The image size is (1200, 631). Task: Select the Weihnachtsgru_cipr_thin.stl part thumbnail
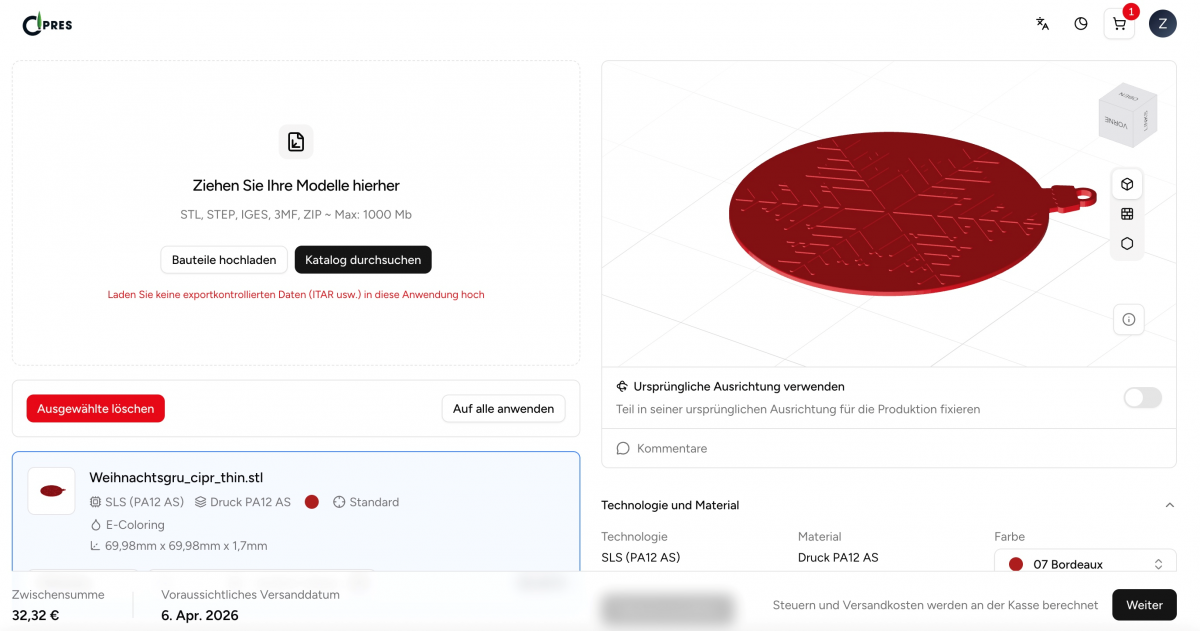coord(51,491)
